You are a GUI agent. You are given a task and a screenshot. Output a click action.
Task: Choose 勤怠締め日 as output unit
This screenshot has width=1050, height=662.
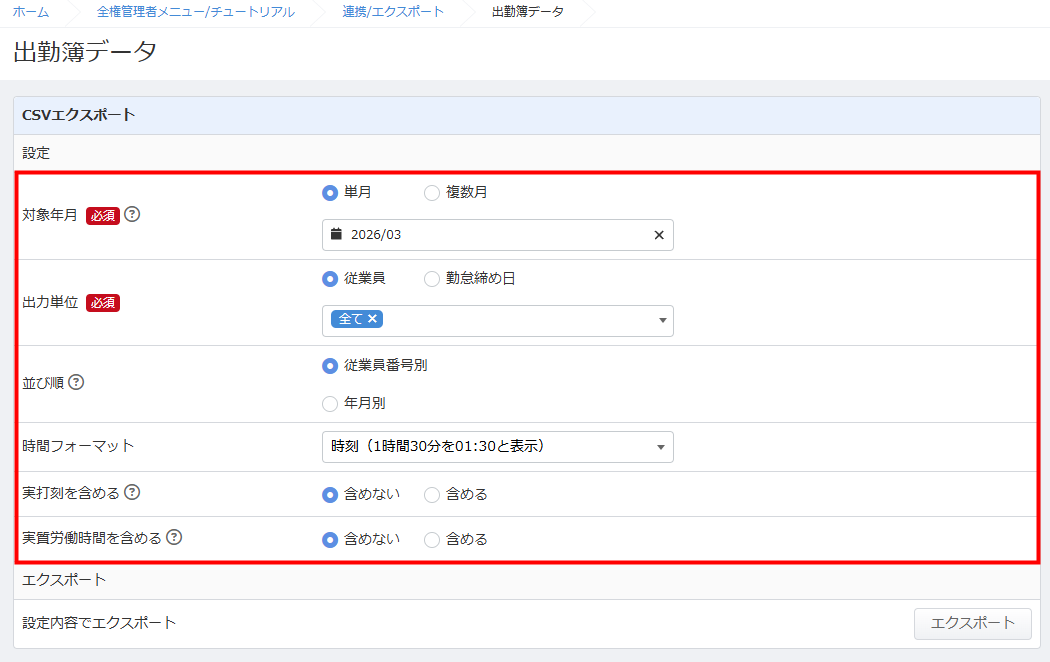click(432, 278)
